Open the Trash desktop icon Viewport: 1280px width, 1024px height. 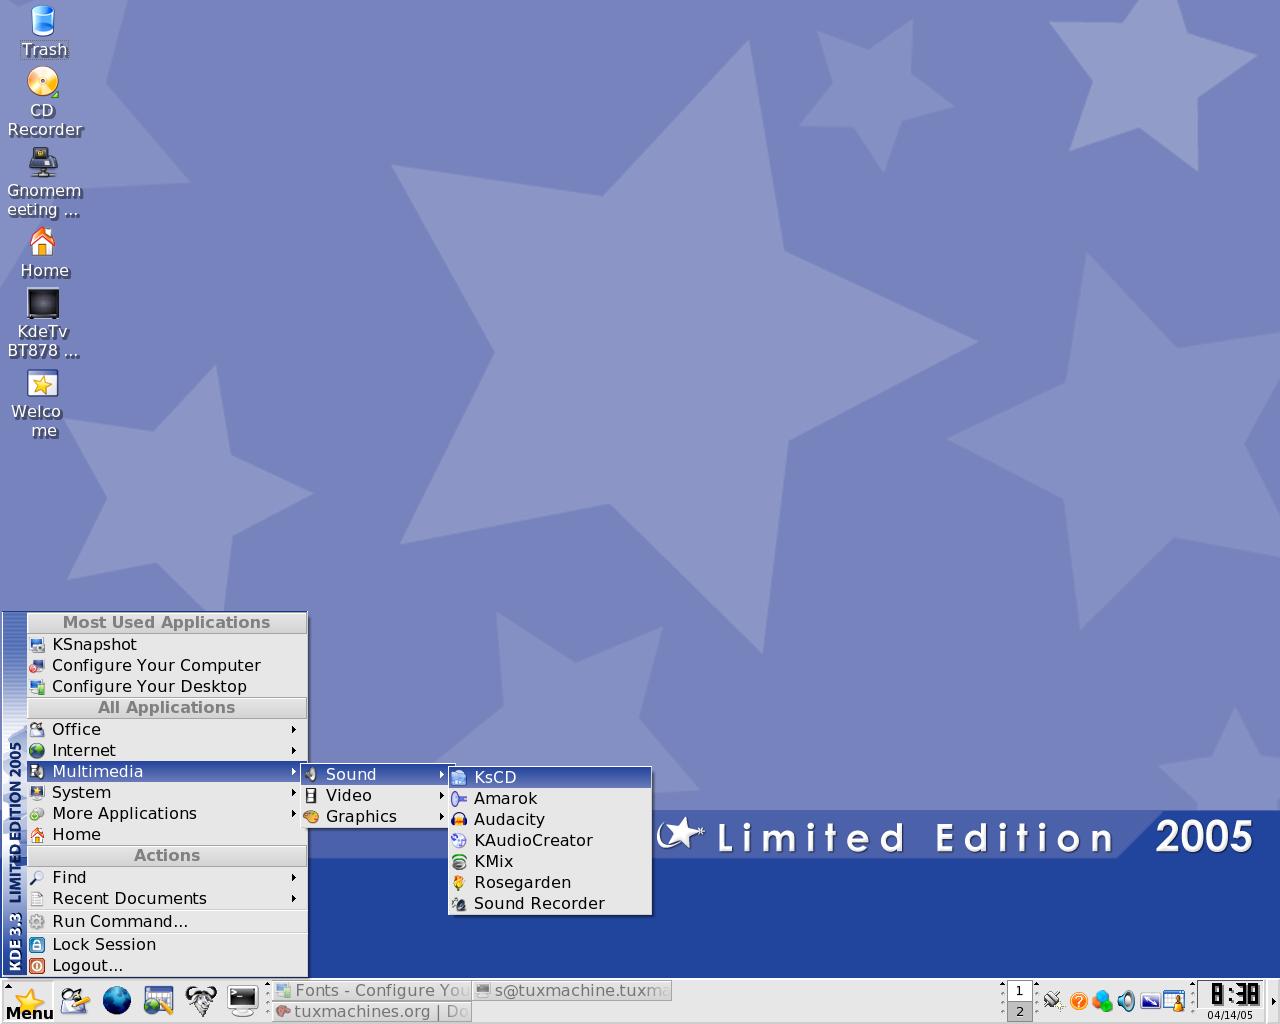point(43,30)
